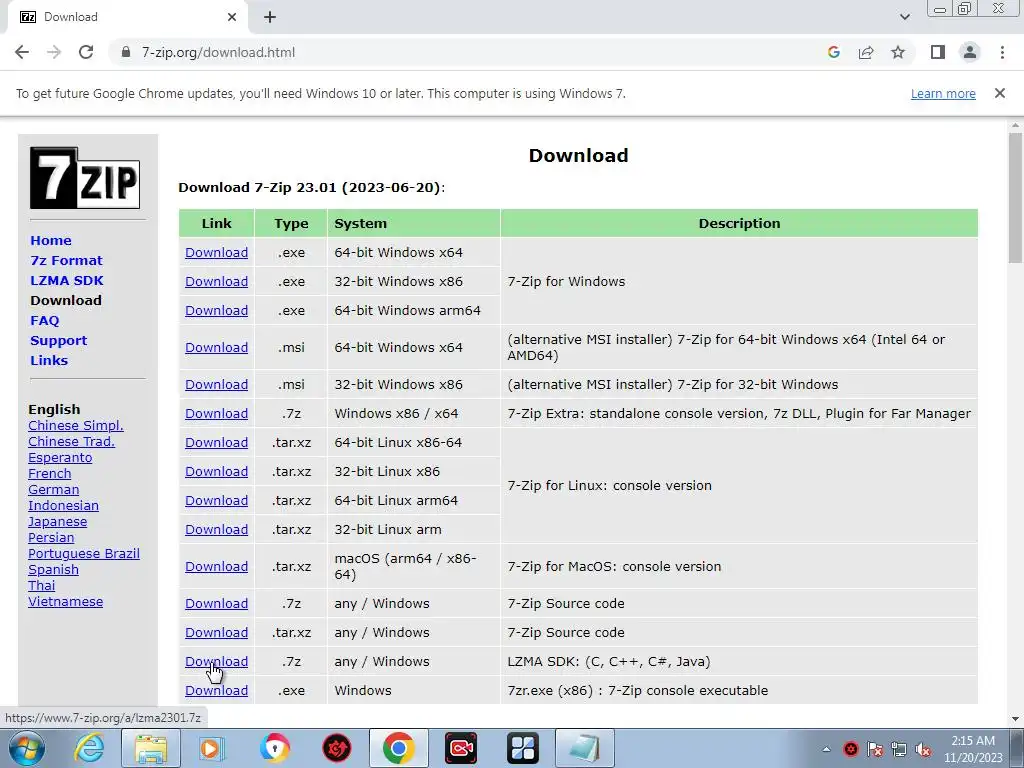Open the FAQ sidebar link

(44, 321)
